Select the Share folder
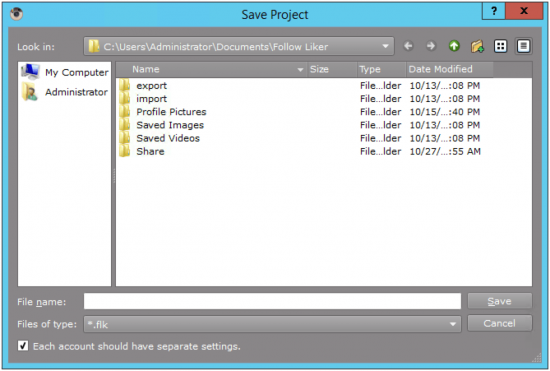Screen dimensions: 550x371 pyautogui.click(x=150, y=151)
